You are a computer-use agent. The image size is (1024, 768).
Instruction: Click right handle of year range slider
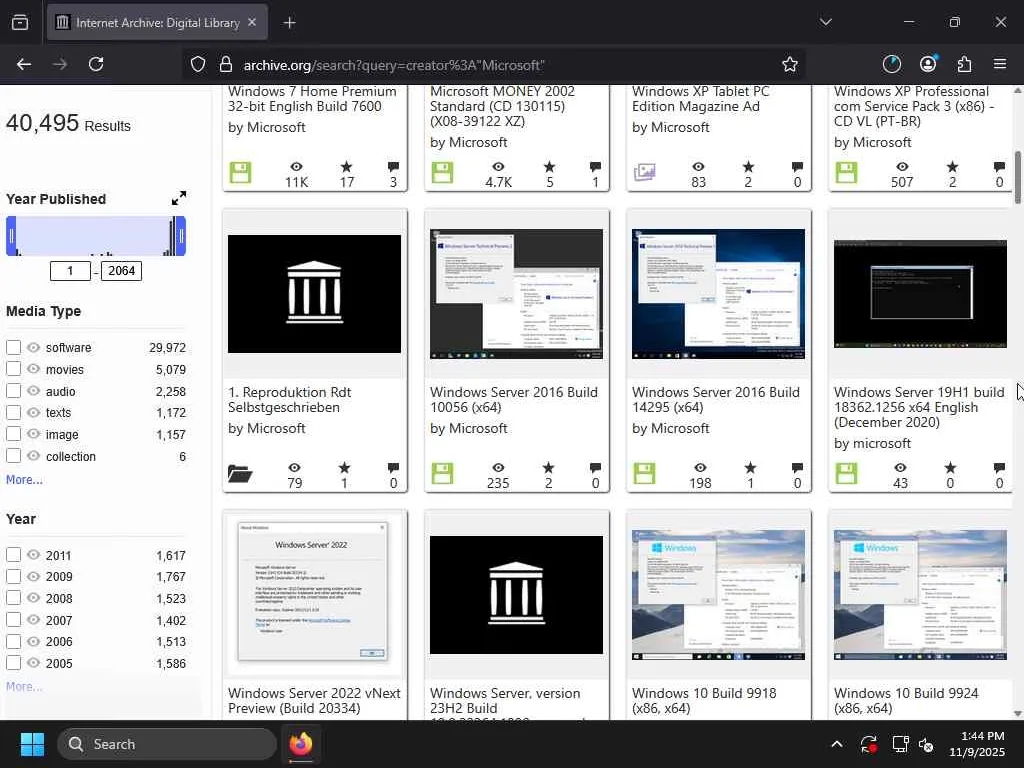pyautogui.click(x=181, y=236)
